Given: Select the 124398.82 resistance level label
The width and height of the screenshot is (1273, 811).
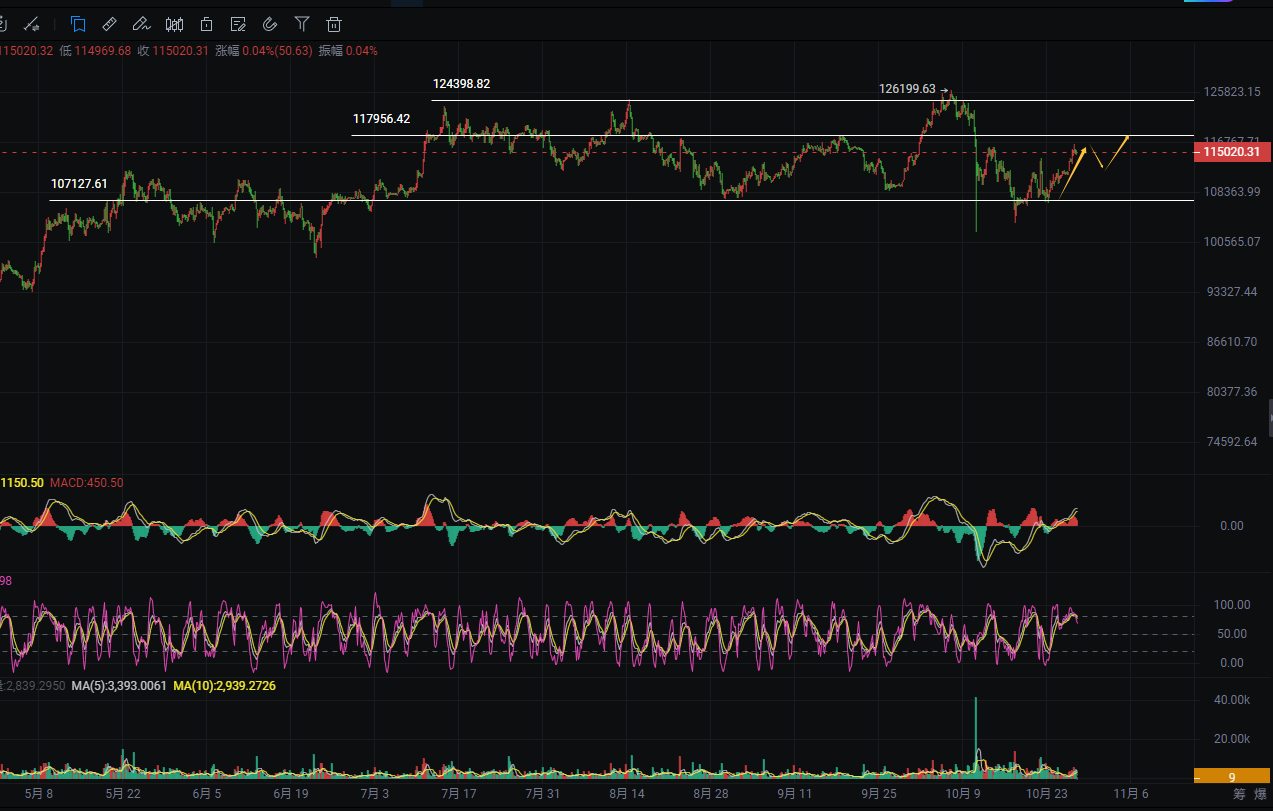Looking at the screenshot, I should (x=461, y=84).
